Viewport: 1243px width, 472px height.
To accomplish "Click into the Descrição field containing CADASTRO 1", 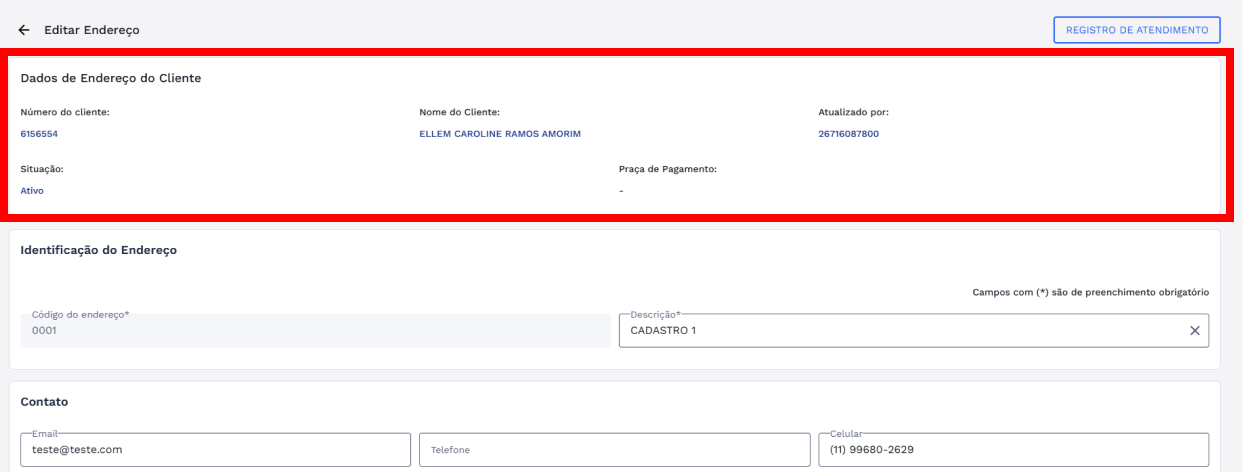I will pyautogui.click(x=900, y=331).
